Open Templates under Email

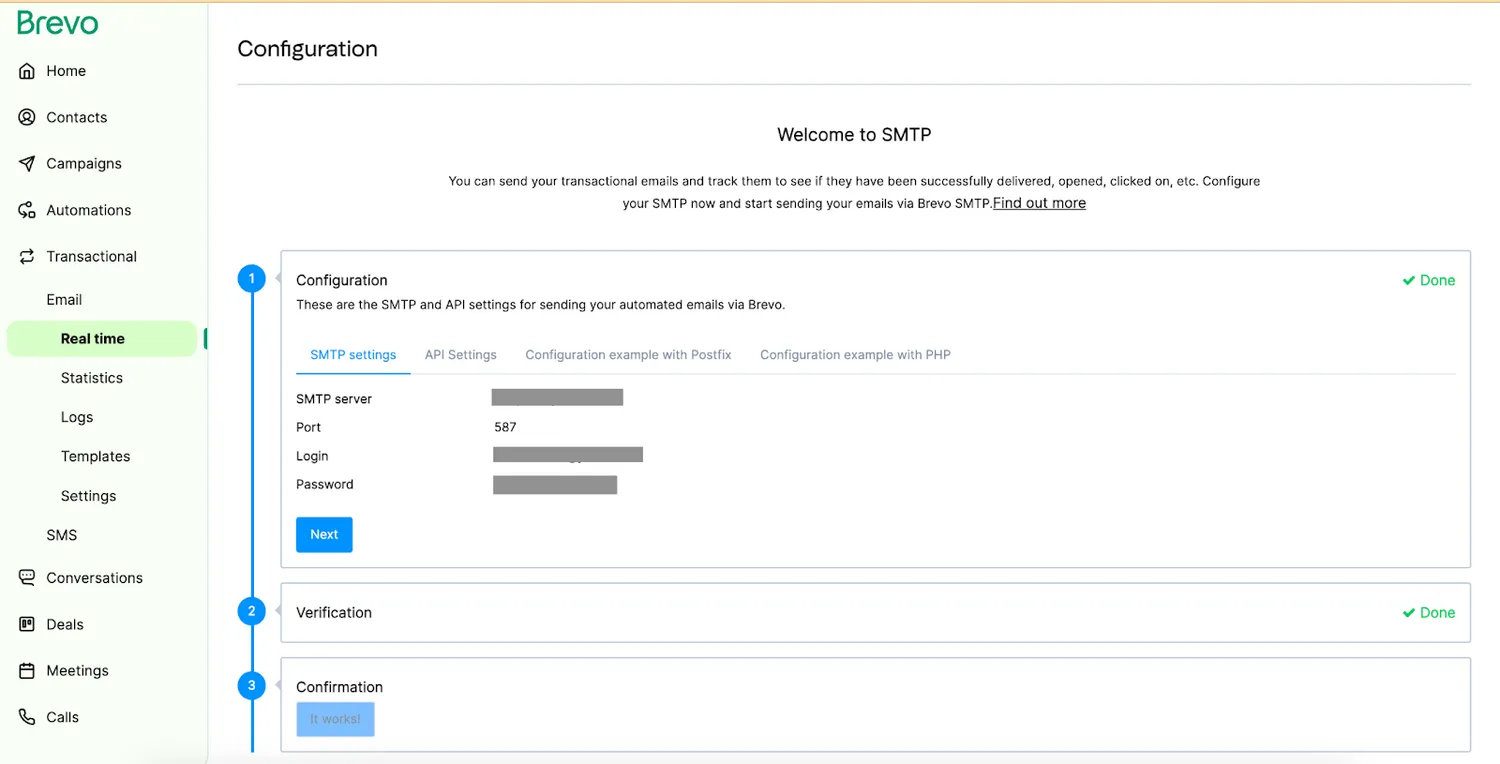click(95, 456)
